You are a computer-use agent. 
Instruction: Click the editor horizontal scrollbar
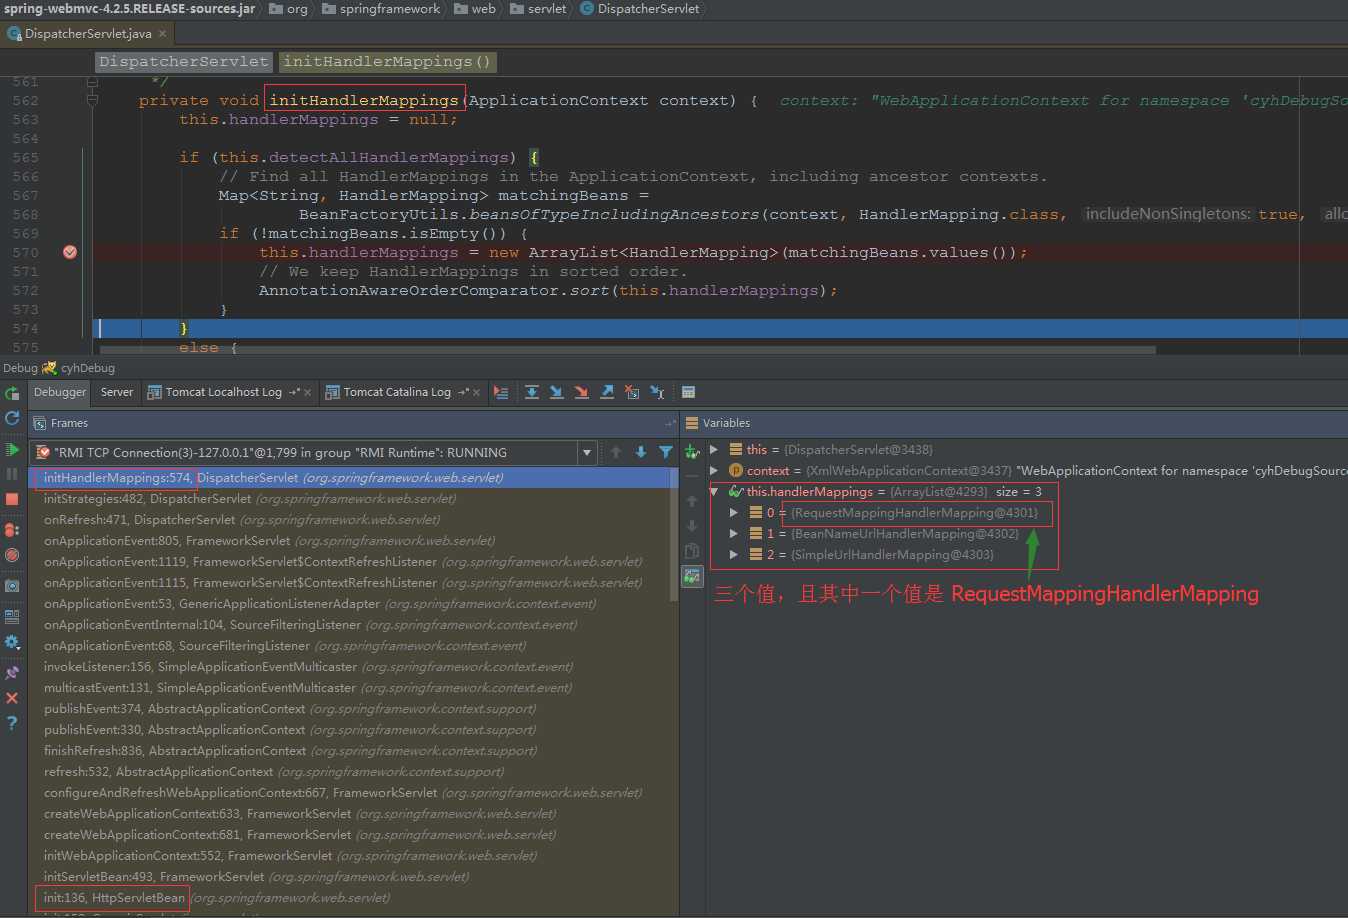(630, 350)
